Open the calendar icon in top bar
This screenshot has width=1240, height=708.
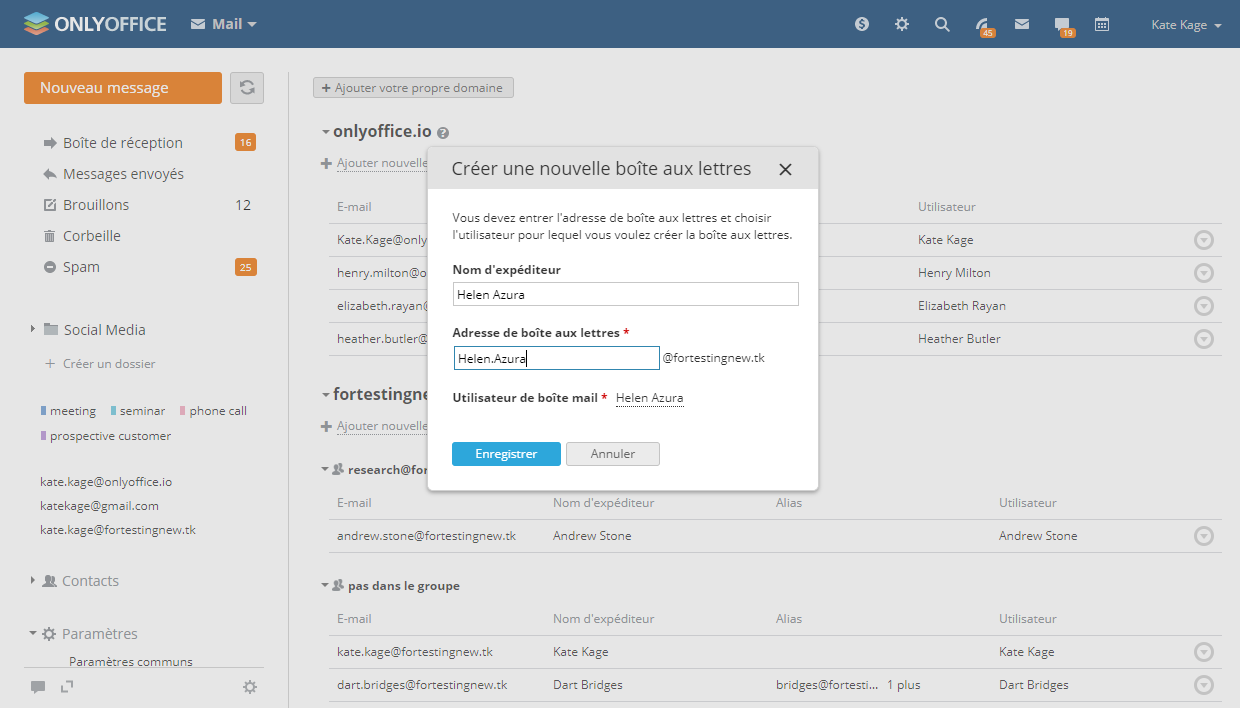[1102, 24]
